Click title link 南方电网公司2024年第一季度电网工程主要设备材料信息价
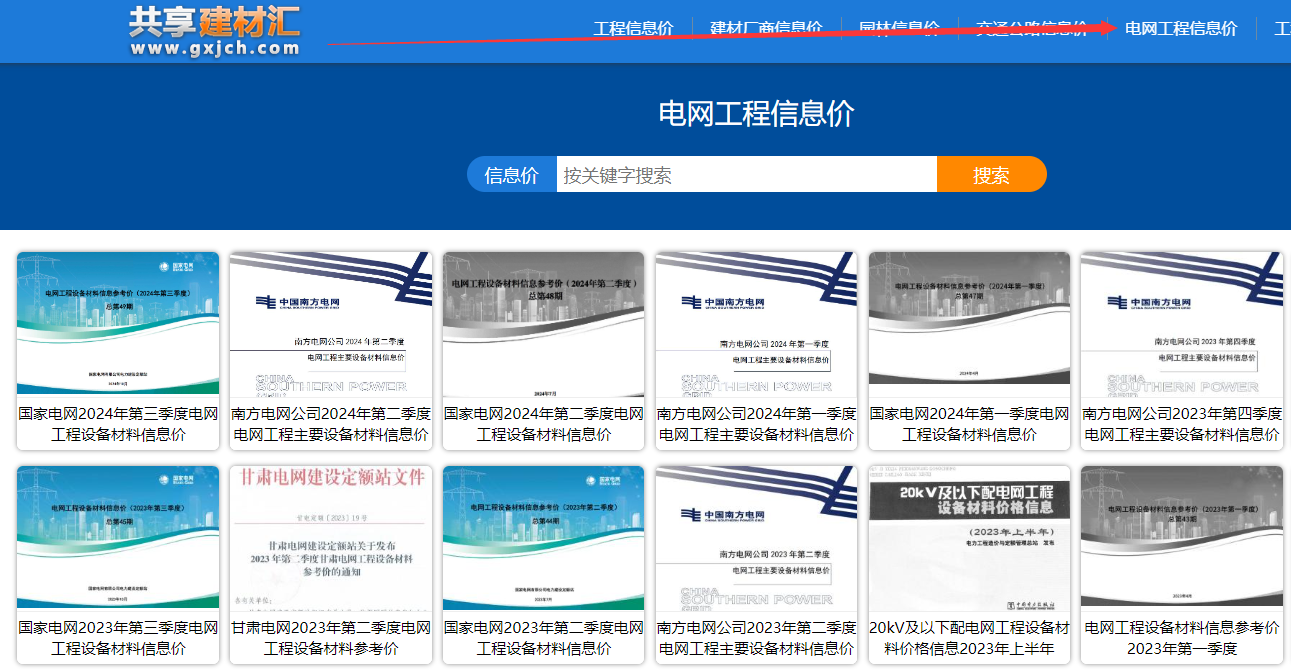The image size is (1291, 672). [757, 424]
